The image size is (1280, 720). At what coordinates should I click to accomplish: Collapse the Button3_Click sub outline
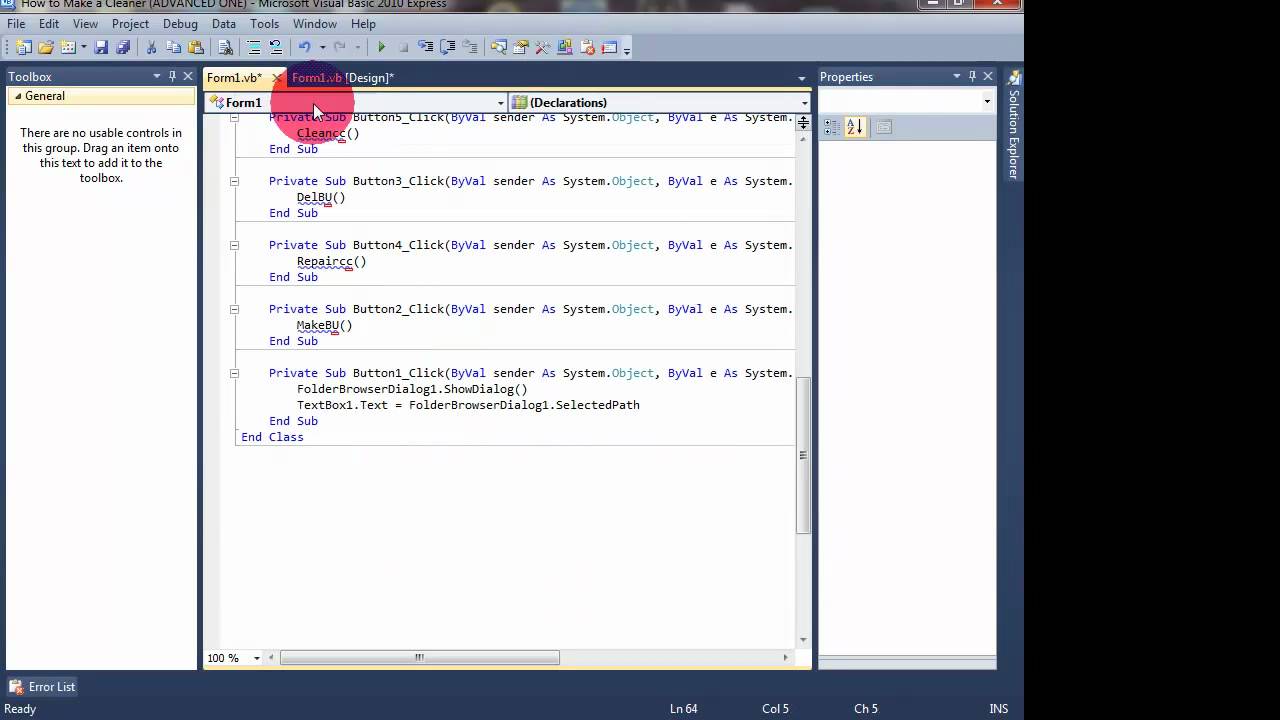[234, 181]
